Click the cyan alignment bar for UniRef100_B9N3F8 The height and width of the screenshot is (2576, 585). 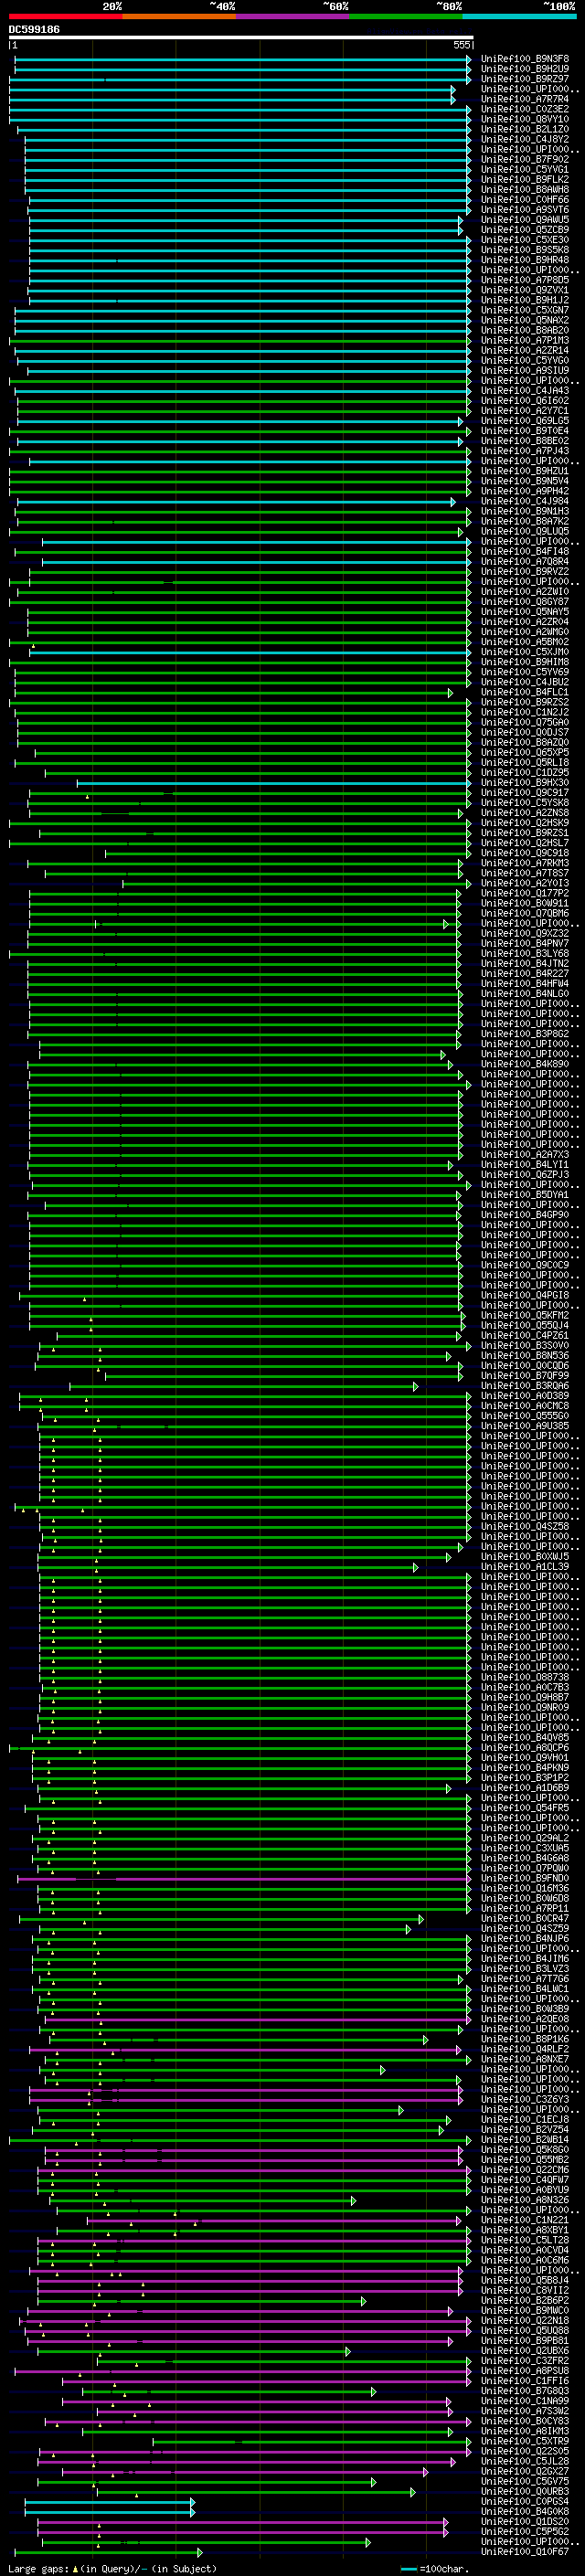[242, 59]
